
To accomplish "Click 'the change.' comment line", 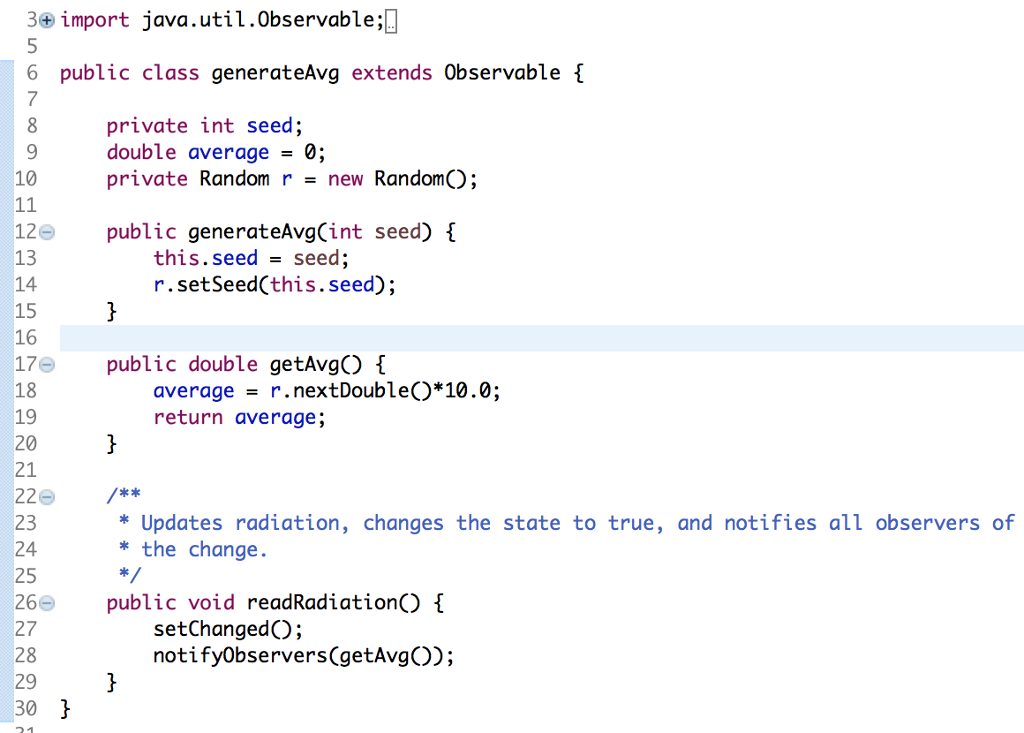I will pyautogui.click(x=193, y=549).
